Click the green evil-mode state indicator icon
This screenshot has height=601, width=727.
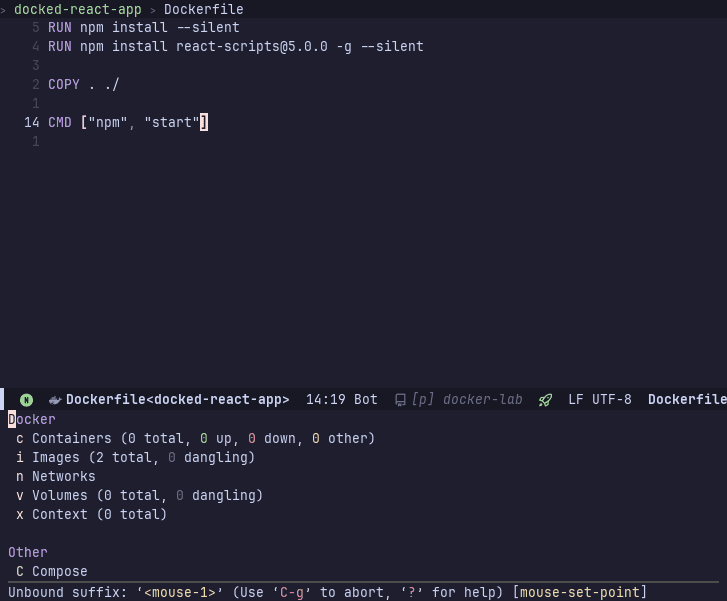(x=26, y=400)
